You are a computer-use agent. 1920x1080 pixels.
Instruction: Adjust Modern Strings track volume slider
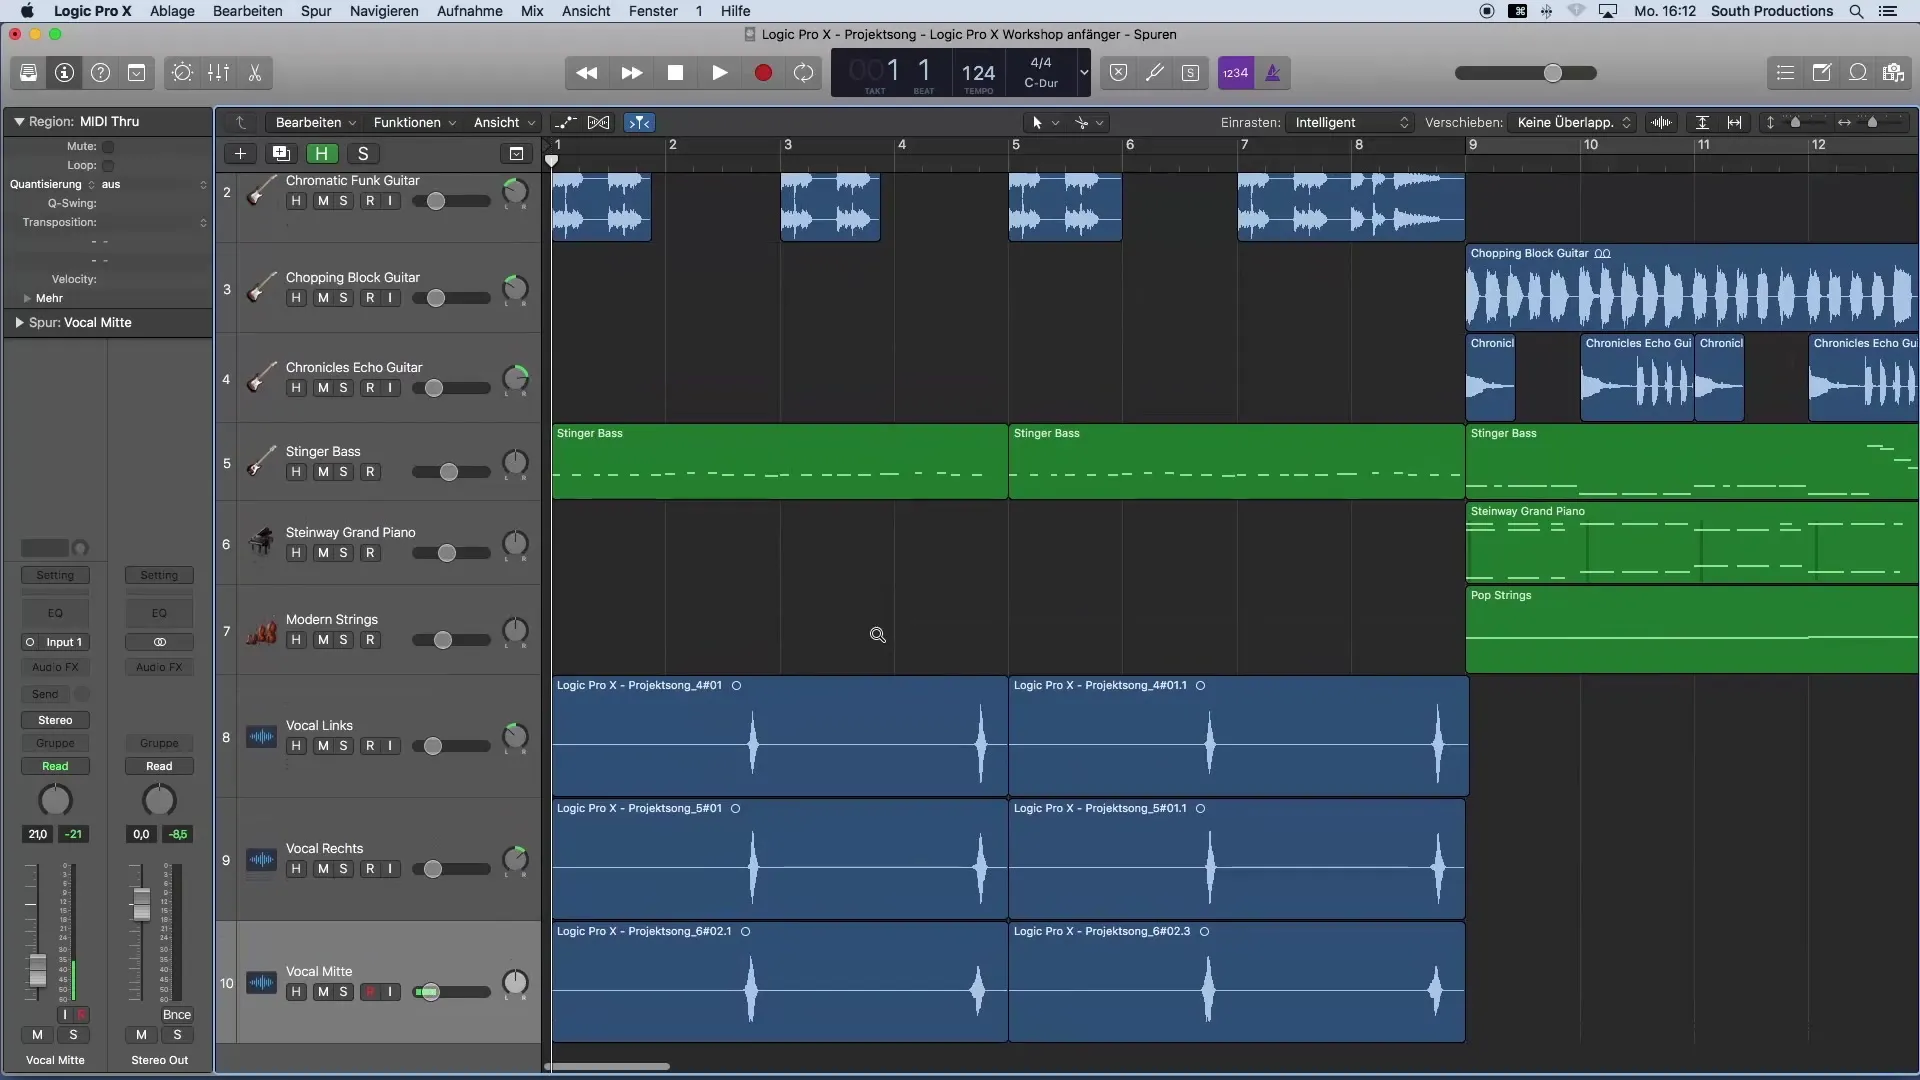451,641
